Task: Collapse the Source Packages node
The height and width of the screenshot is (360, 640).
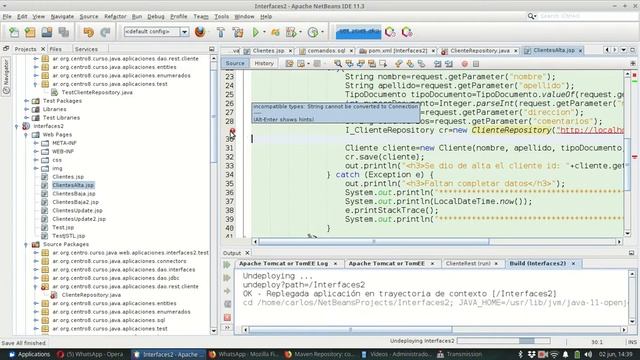Action: (x=27, y=244)
